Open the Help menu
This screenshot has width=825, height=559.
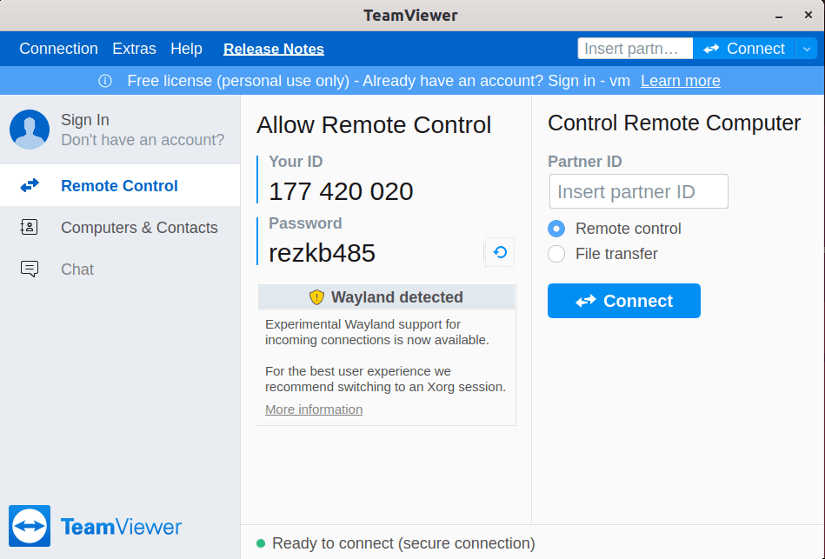click(x=186, y=49)
